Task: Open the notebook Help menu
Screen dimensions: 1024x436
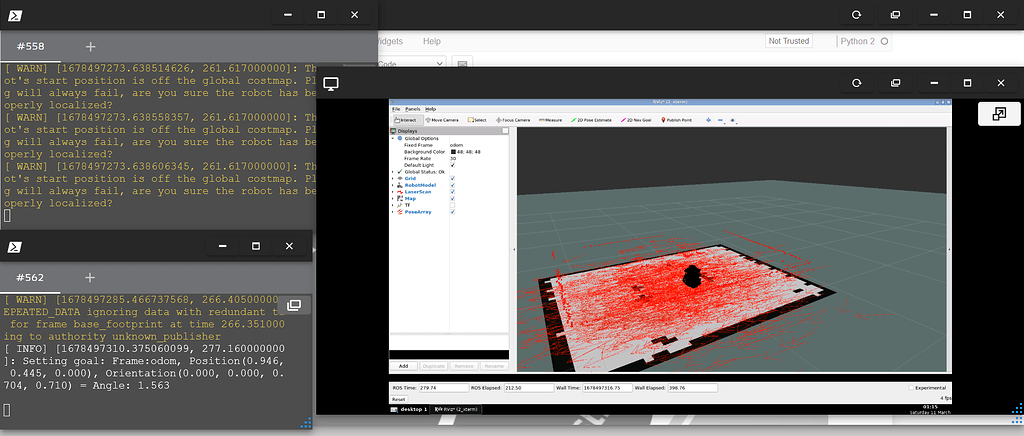Action: point(432,41)
